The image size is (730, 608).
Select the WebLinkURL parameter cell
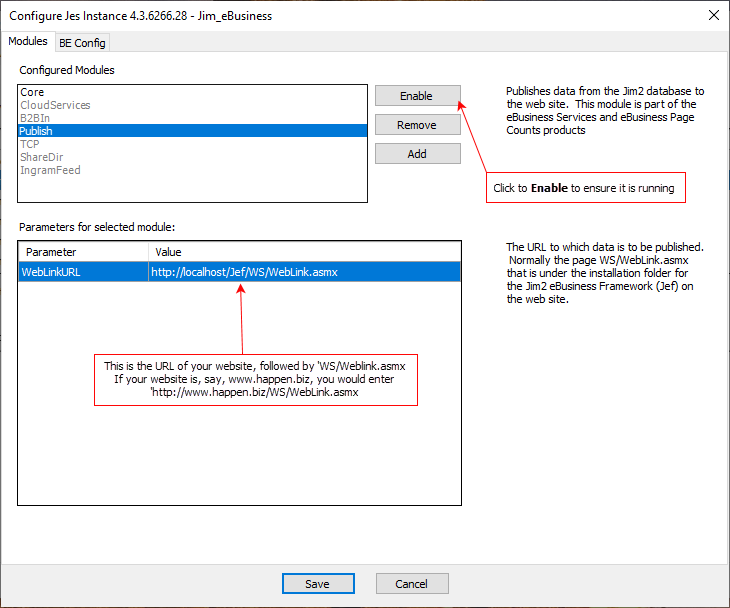[83, 272]
